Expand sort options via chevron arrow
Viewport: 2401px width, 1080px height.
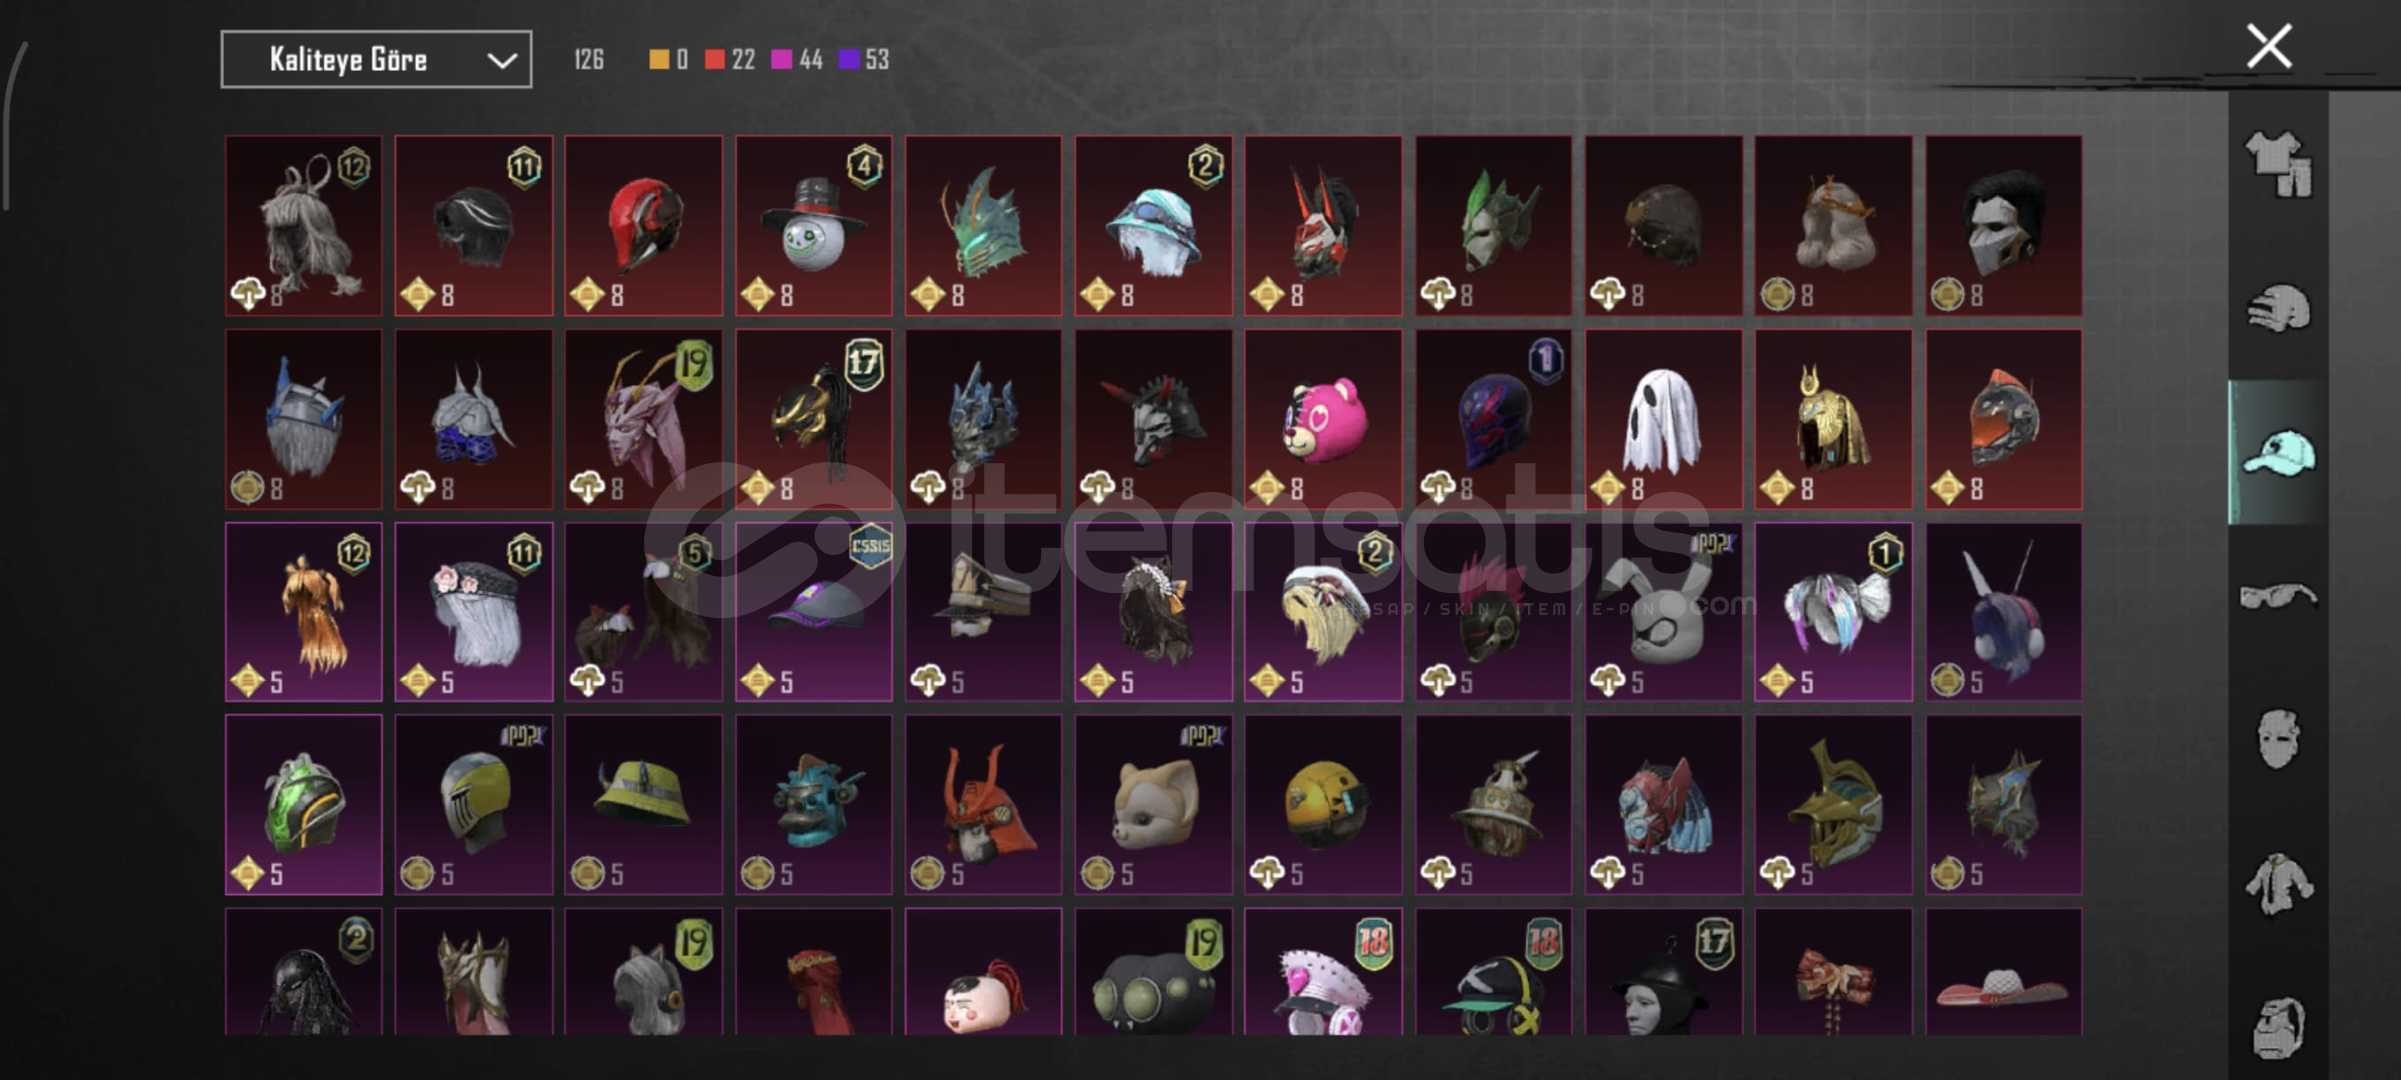[x=502, y=61]
